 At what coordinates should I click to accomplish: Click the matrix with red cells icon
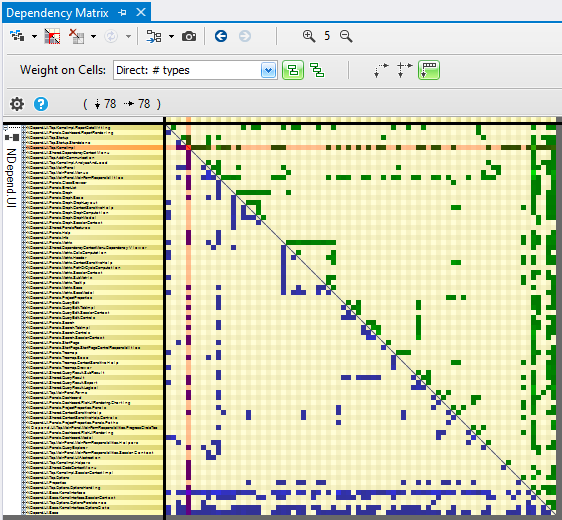click(x=52, y=36)
